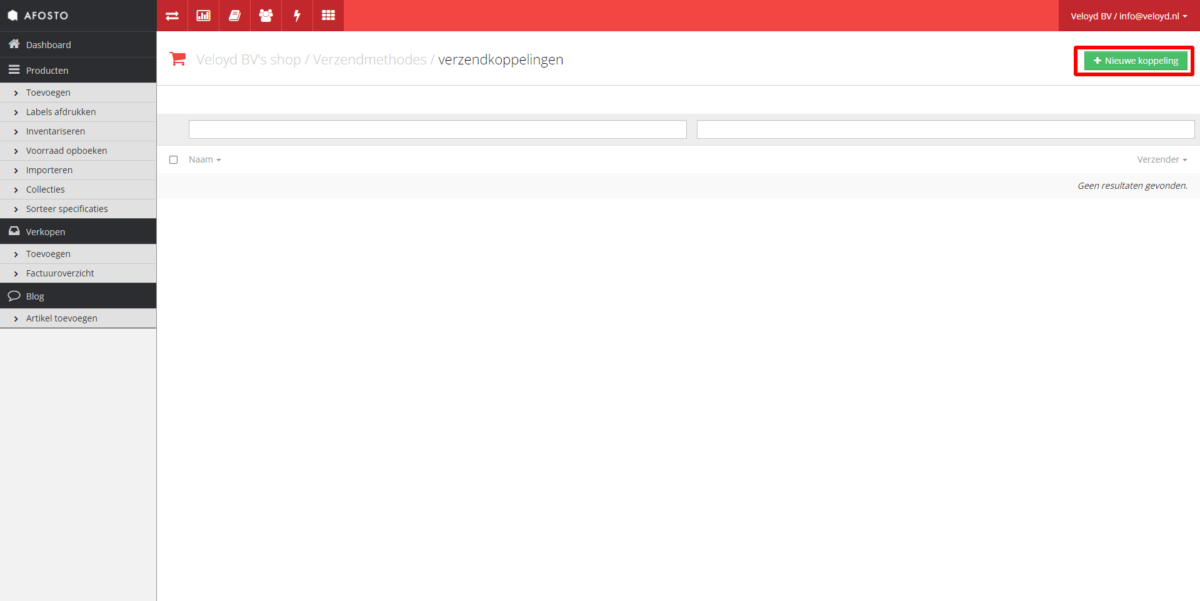
Task: Click the red shopping cart icon
Action: 178,59
